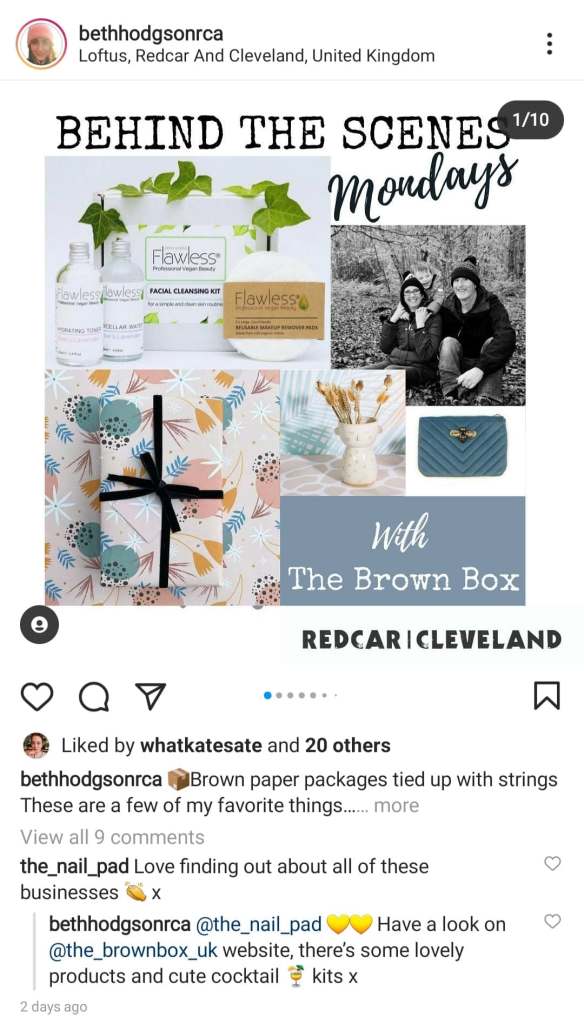Save the post with the bookmark icon
Image resolution: width=584 pixels, height=1024 pixels.
tap(547, 696)
